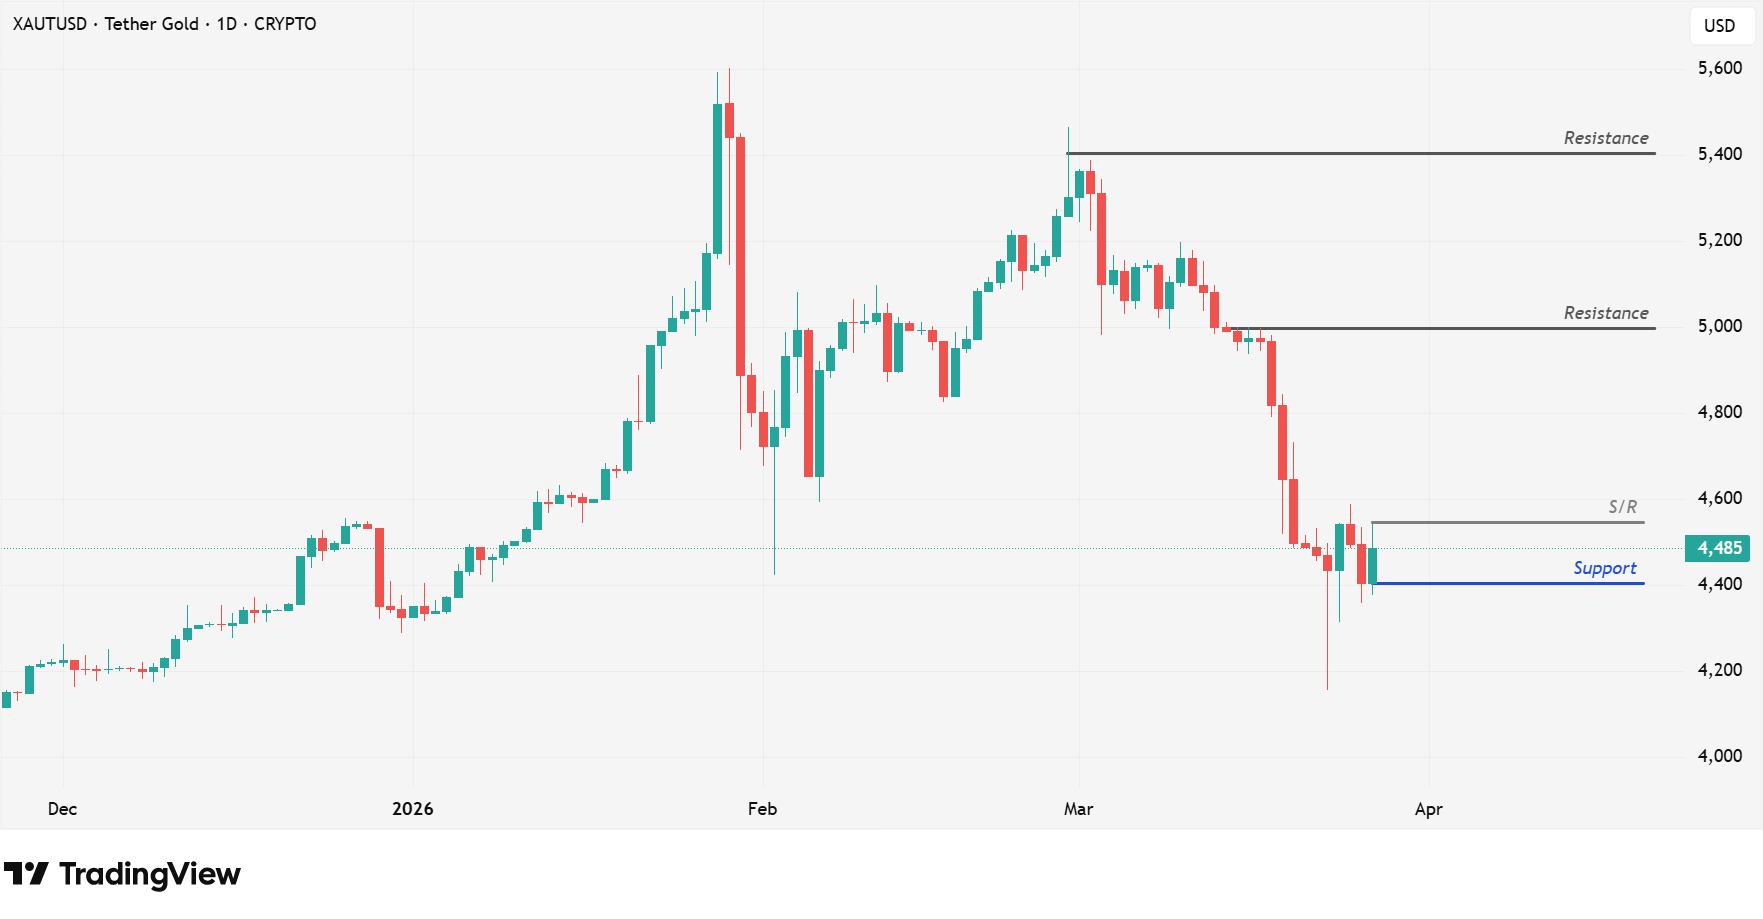The image size is (1763, 919).
Task: Click the TradingView logo icon
Action: 26,874
